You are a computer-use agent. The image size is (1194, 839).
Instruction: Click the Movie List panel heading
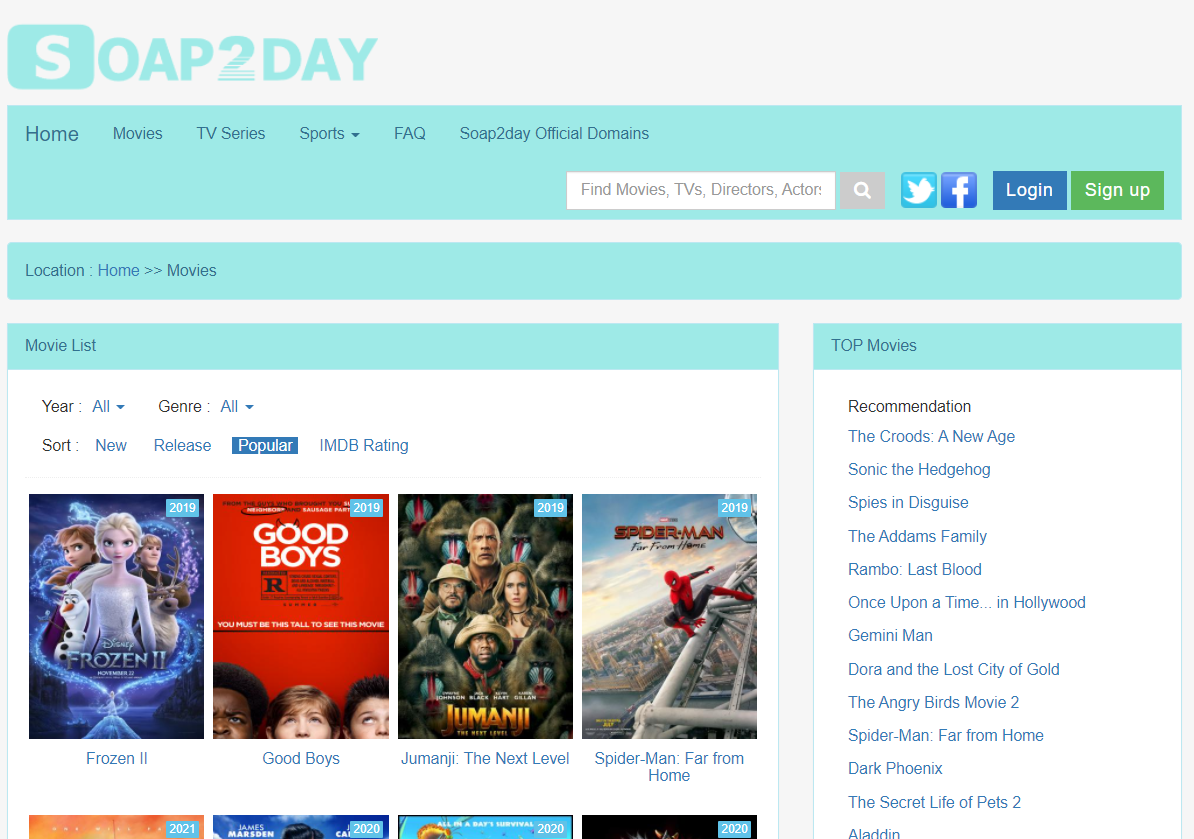[60, 346]
